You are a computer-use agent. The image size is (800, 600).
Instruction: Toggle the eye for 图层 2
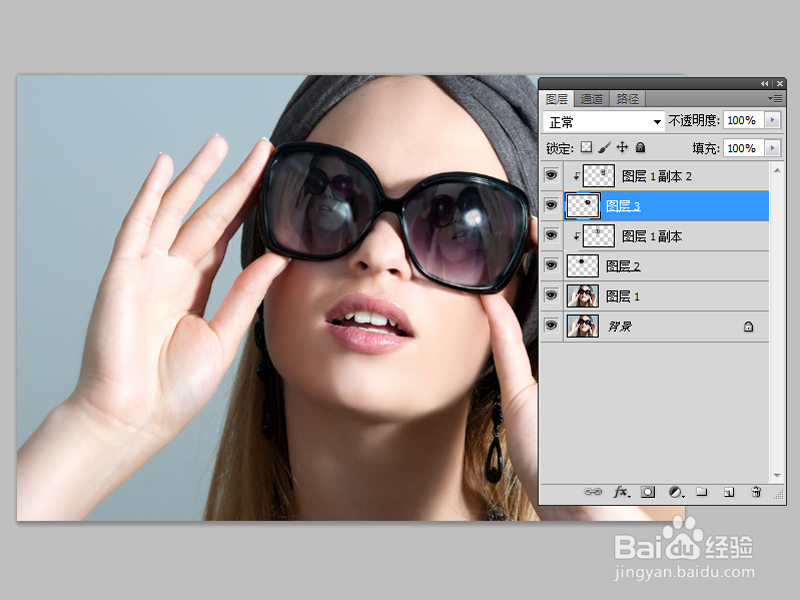pos(552,265)
